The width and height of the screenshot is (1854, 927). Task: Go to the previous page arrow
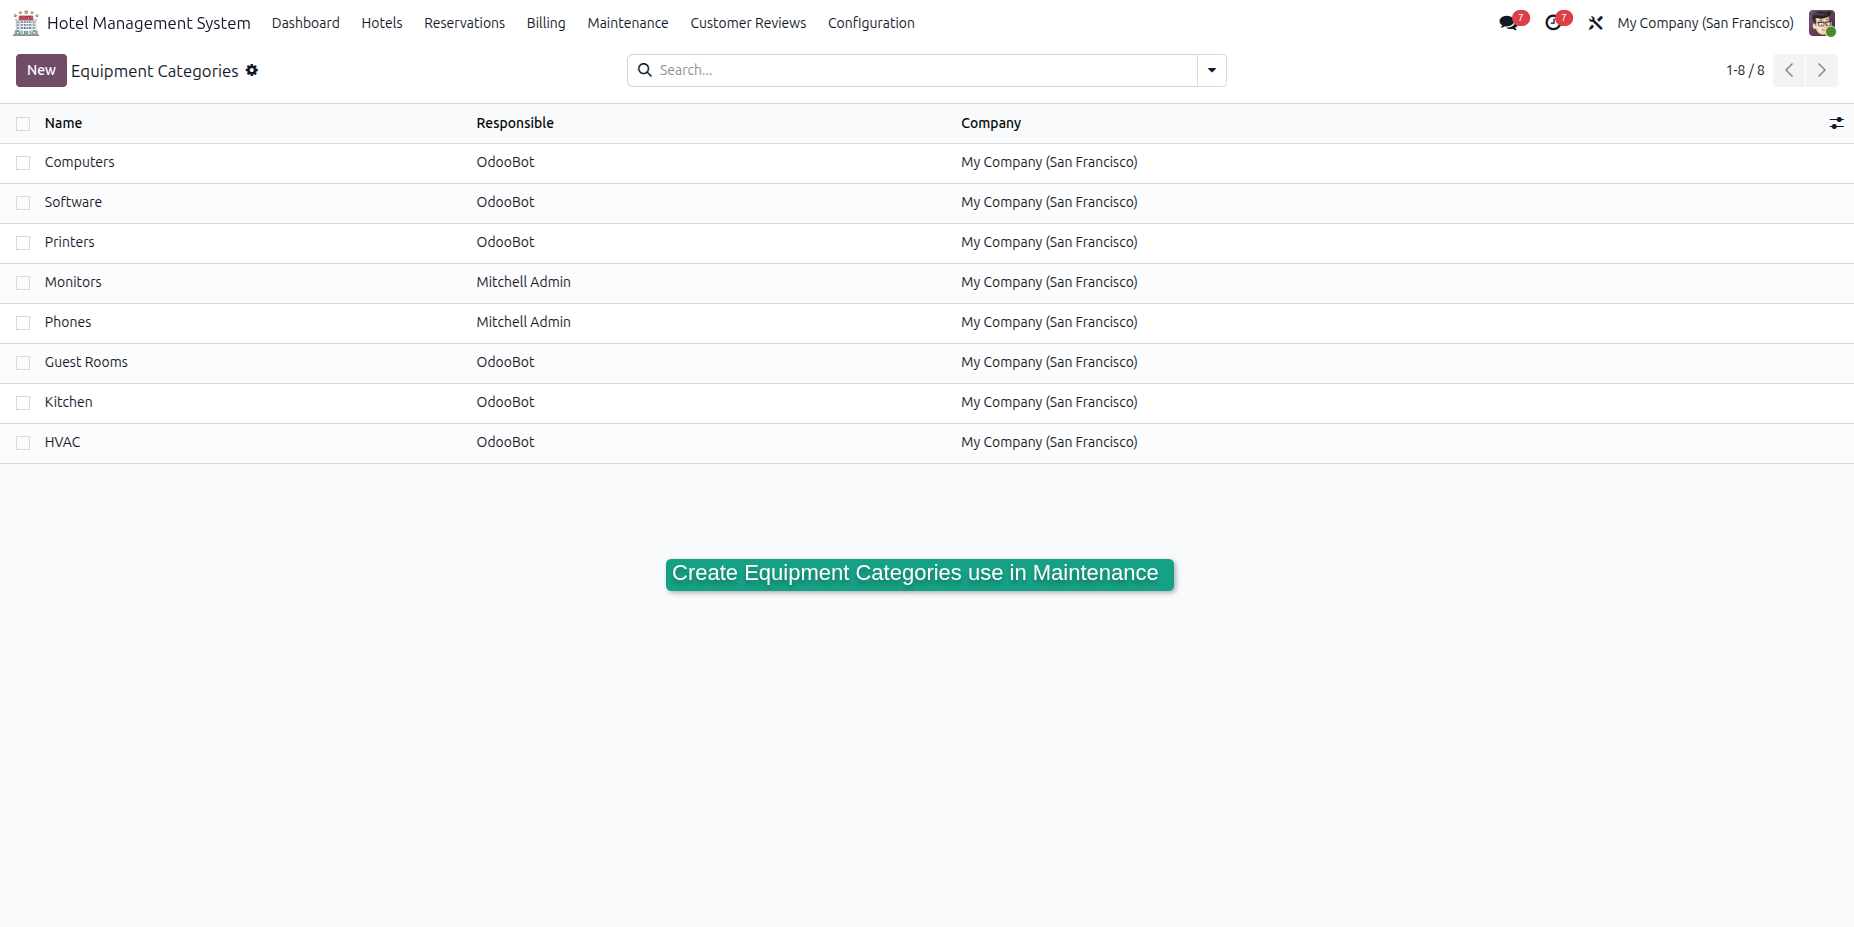click(x=1789, y=70)
